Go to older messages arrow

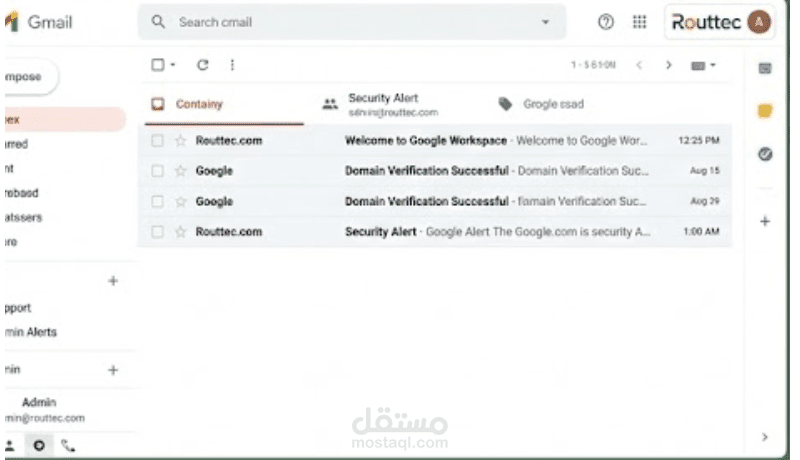[x=668, y=65]
